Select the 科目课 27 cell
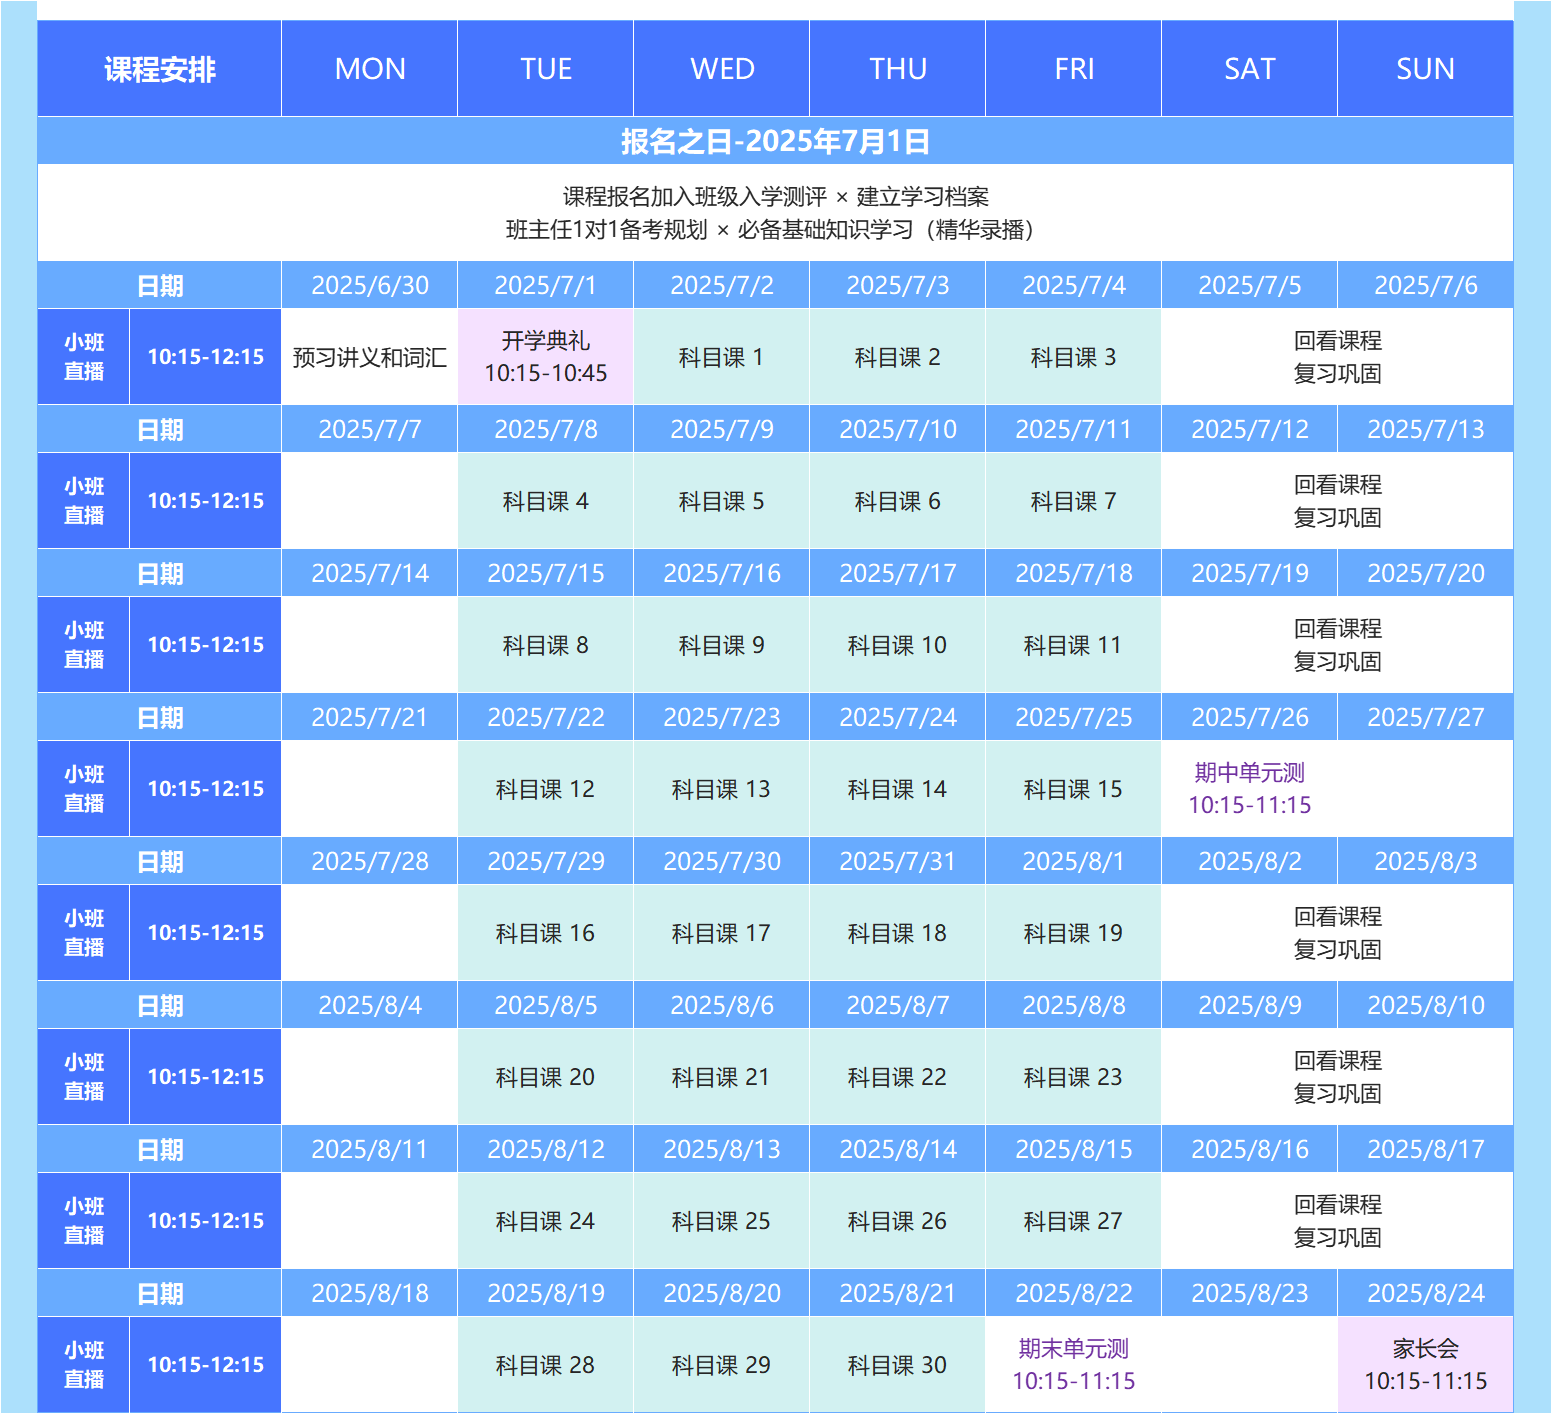 click(x=1073, y=1221)
